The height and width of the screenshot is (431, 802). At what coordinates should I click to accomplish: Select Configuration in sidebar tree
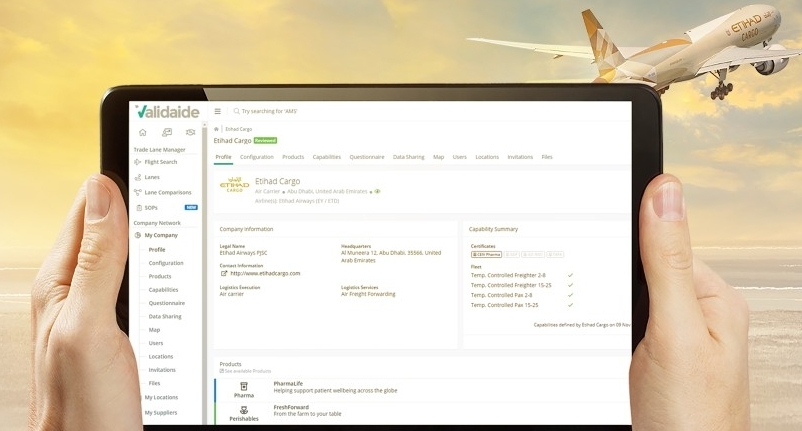(166, 263)
